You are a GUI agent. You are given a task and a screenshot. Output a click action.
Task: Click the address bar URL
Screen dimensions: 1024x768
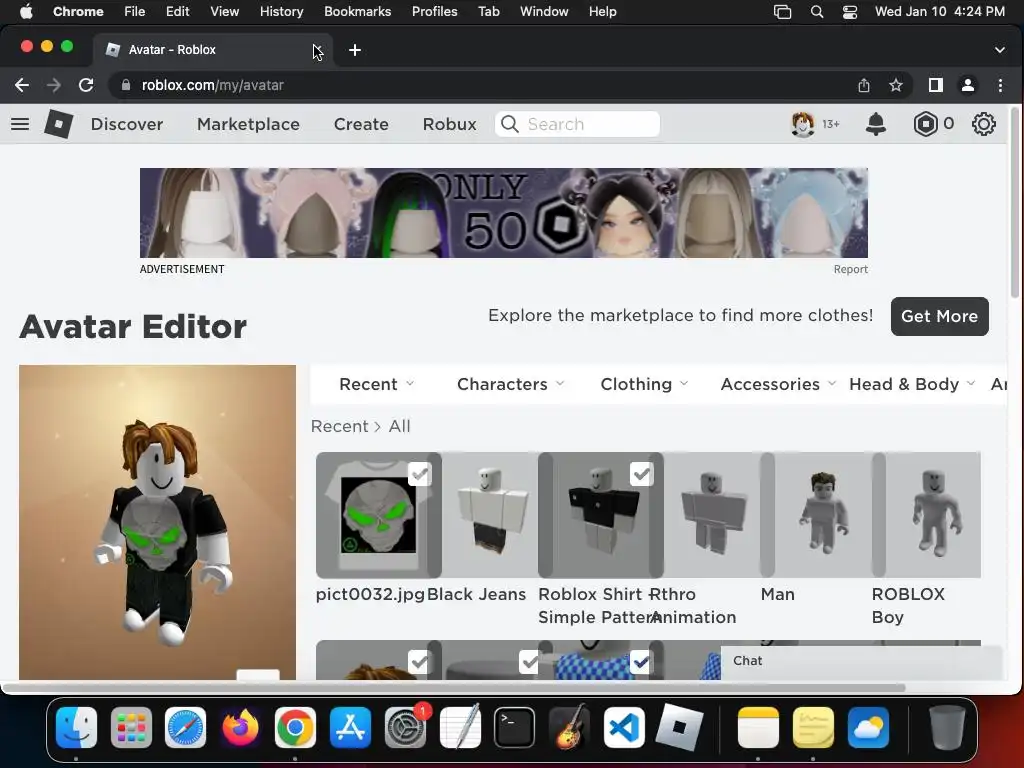point(212,85)
